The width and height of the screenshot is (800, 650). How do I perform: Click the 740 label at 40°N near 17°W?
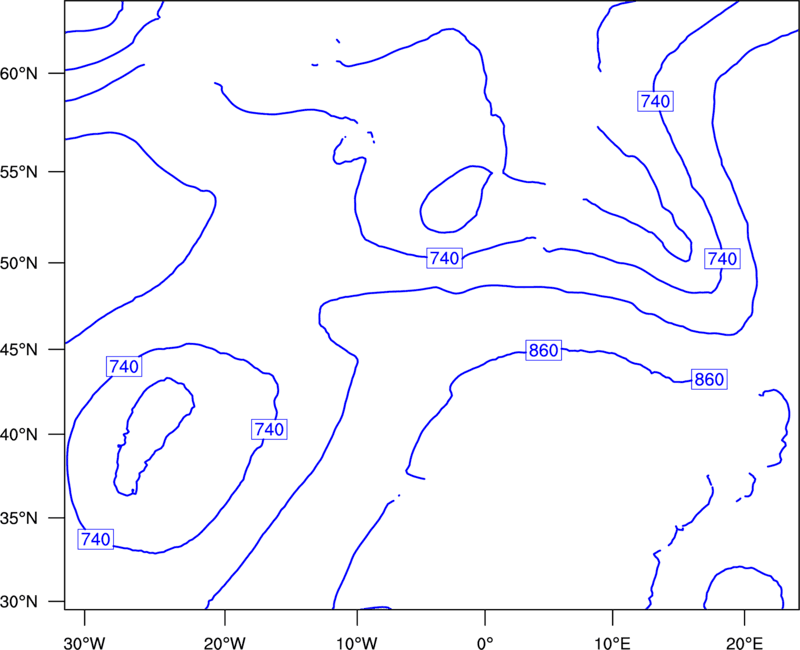point(269,429)
